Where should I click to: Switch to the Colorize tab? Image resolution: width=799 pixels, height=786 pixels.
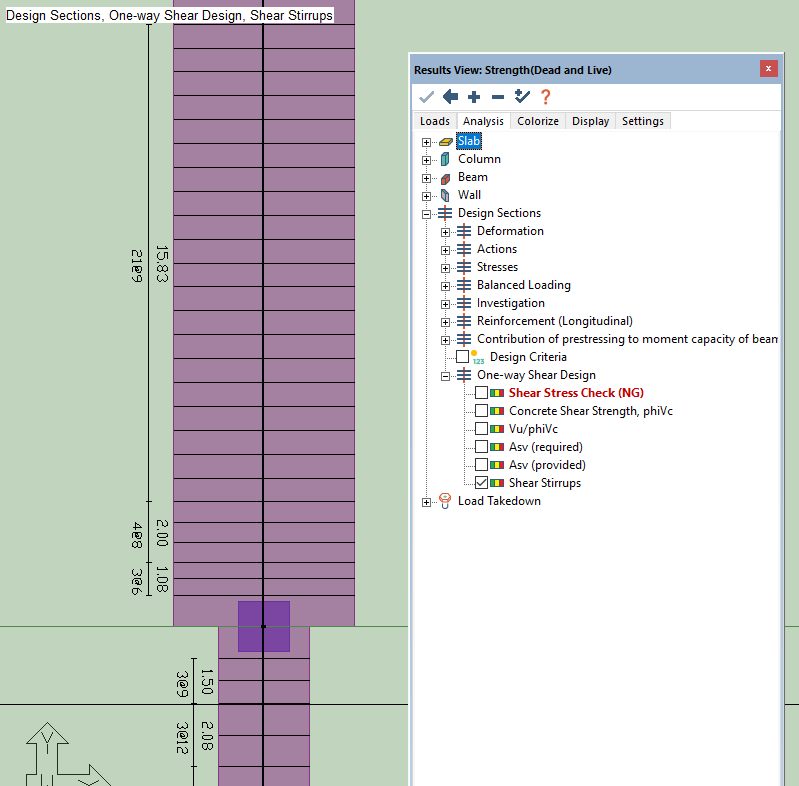(538, 121)
